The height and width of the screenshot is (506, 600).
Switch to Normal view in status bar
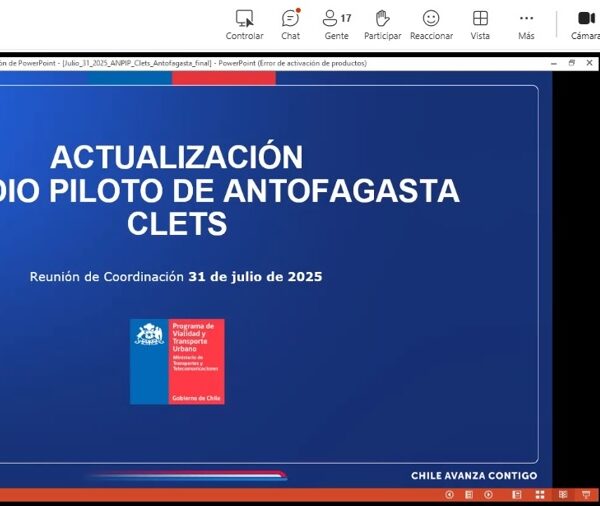click(519, 494)
